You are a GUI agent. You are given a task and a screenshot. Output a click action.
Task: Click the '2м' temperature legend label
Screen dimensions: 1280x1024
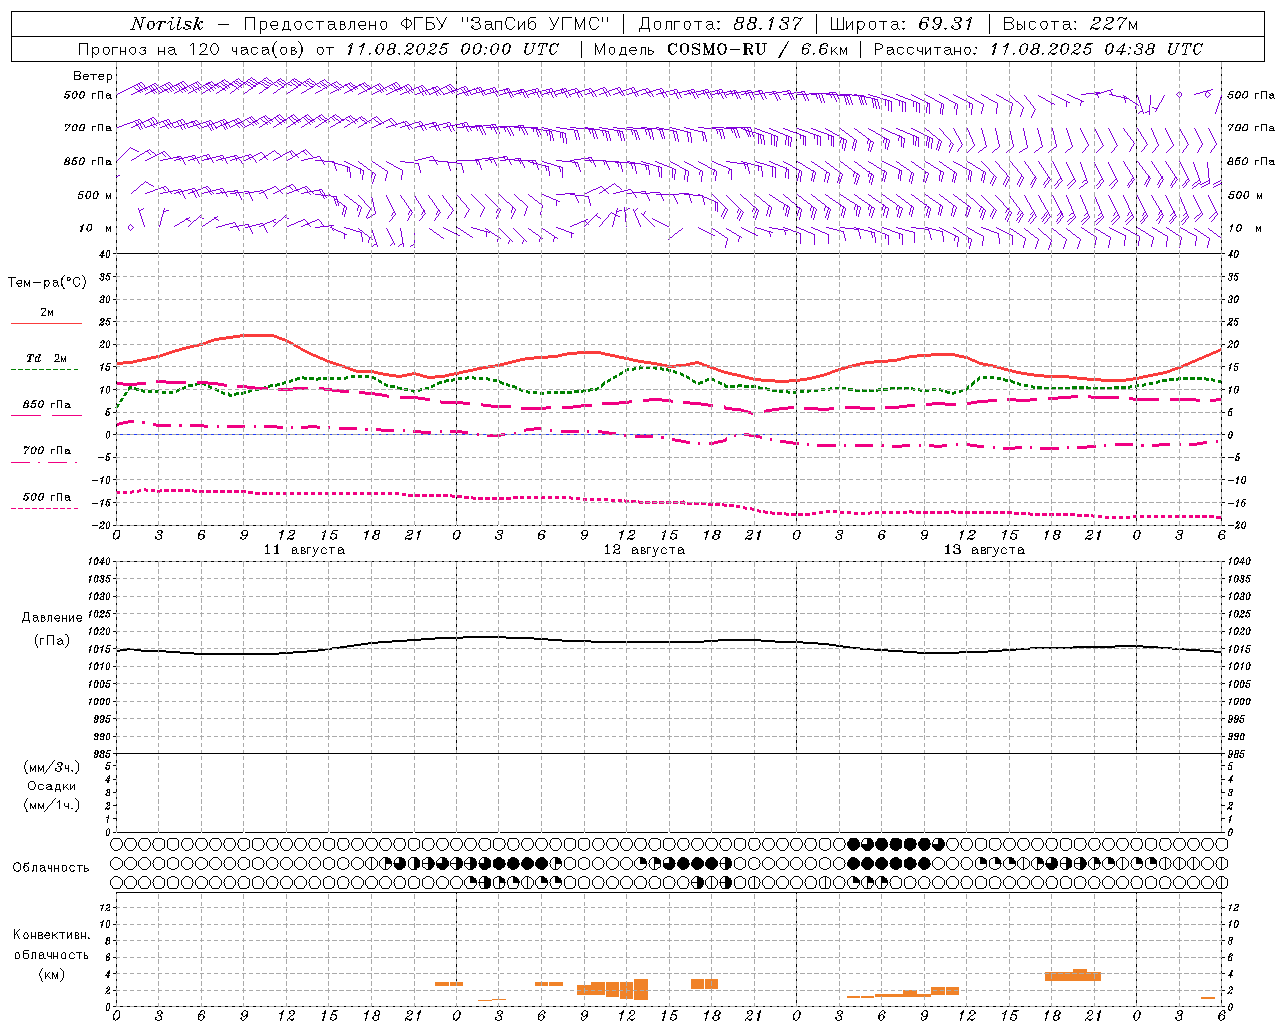(47, 312)
